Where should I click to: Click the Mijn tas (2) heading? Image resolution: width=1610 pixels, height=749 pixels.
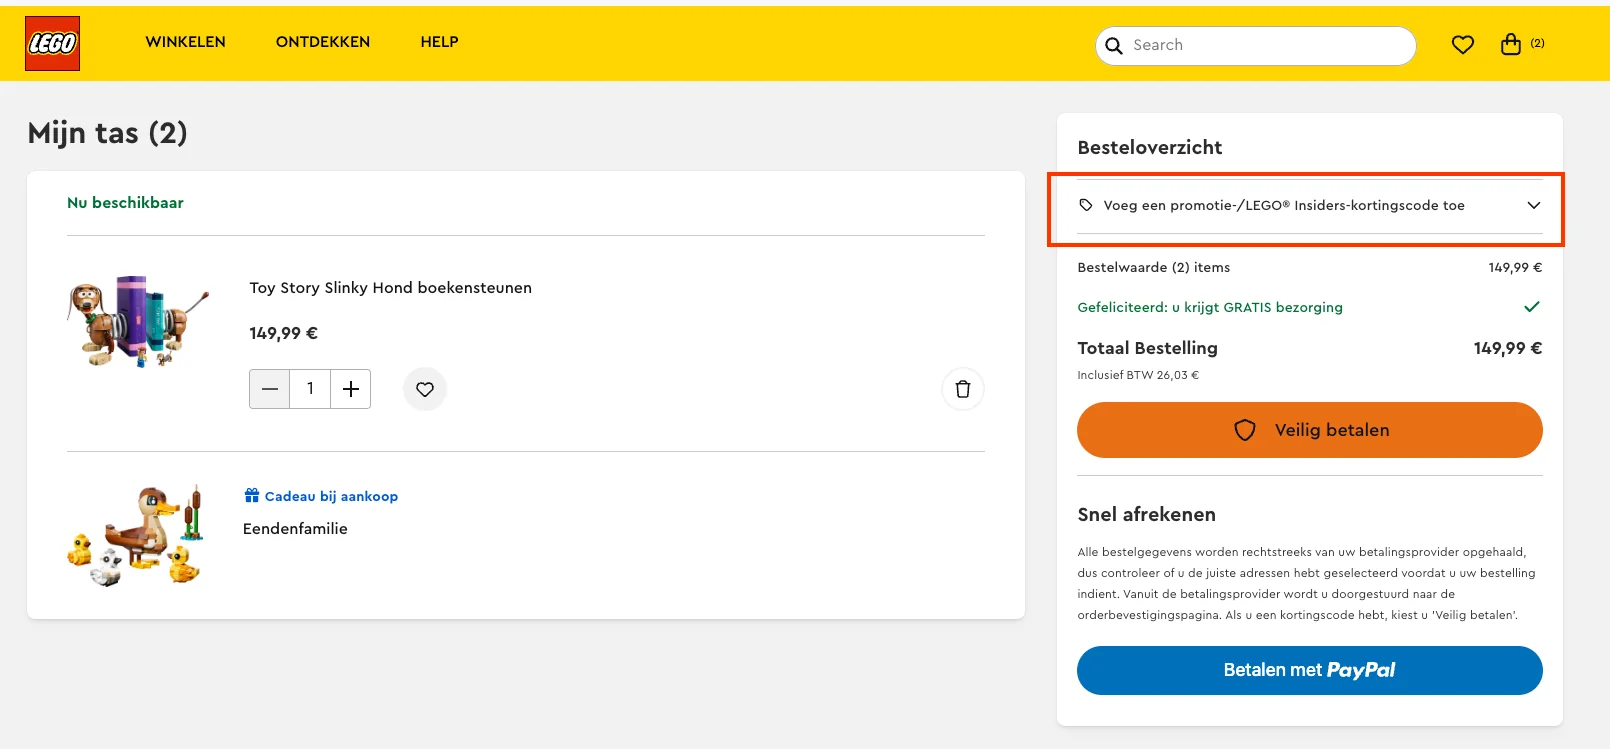107,133
